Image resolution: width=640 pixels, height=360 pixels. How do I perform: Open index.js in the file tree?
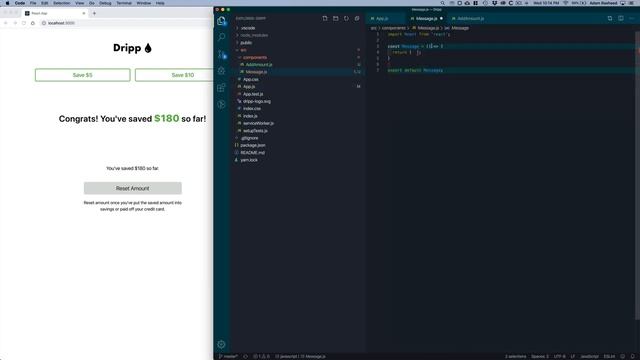pyautogui.click(x=250, y=116)
